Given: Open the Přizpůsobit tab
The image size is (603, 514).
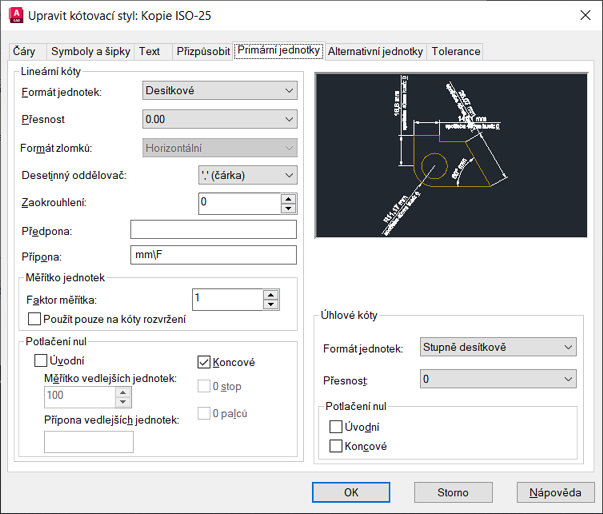Looking at the screenshot, I should coord(203,52).
